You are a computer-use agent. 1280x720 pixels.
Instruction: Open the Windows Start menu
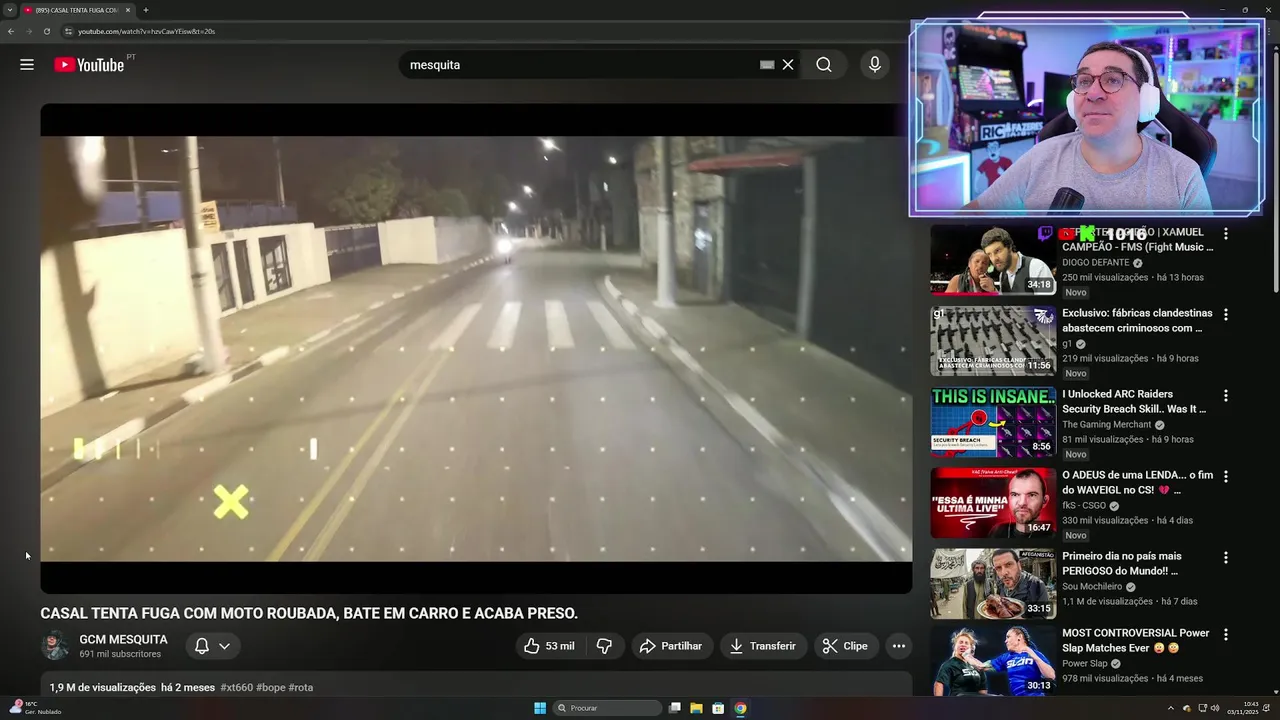click(x=540, y=708)
